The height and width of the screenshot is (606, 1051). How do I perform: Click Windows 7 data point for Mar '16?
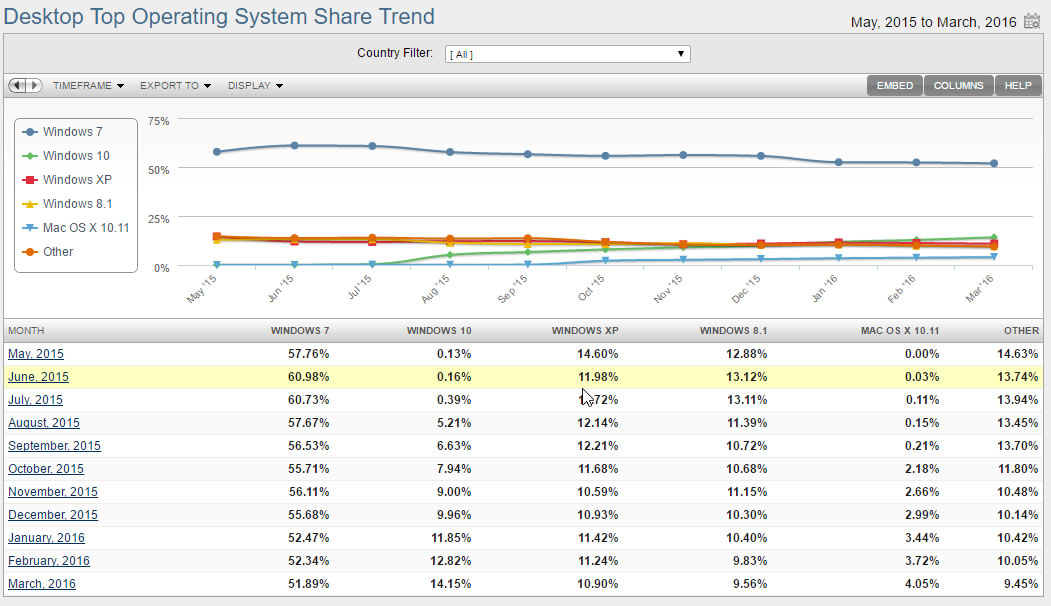pyautogui.click(x=994, y=164)
